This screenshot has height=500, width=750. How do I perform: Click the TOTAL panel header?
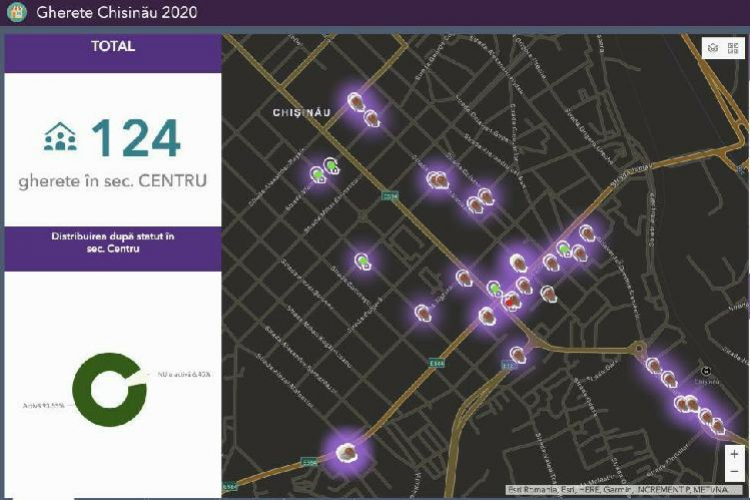113,46
